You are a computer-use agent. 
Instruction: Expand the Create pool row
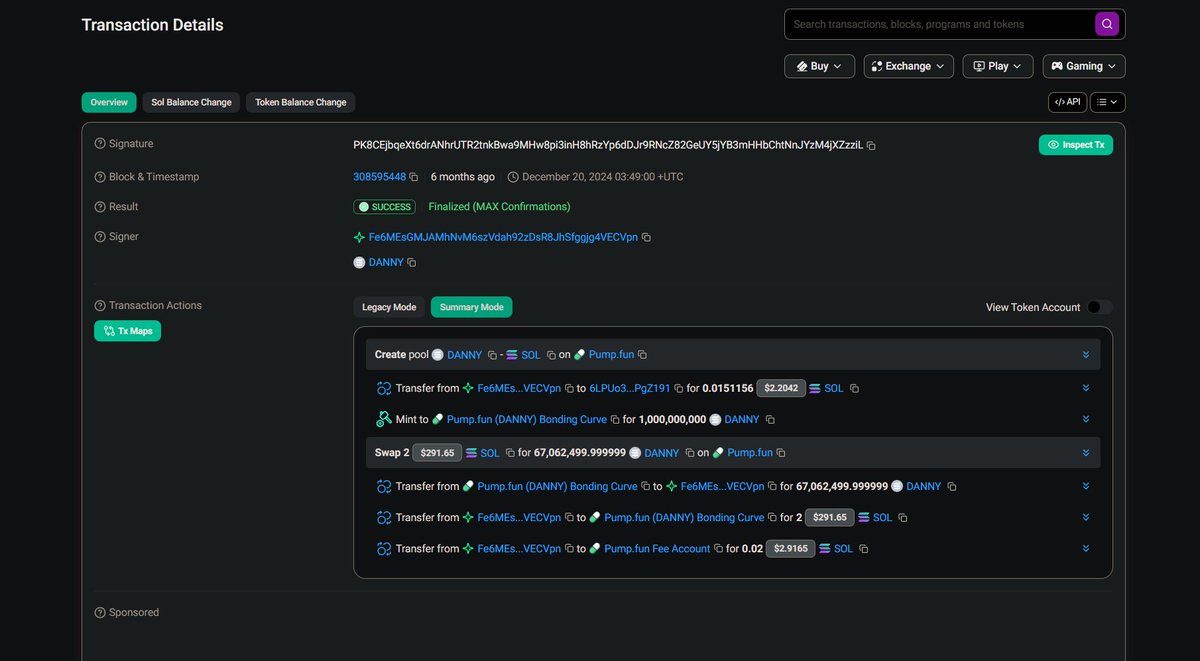pos(1086,355)
